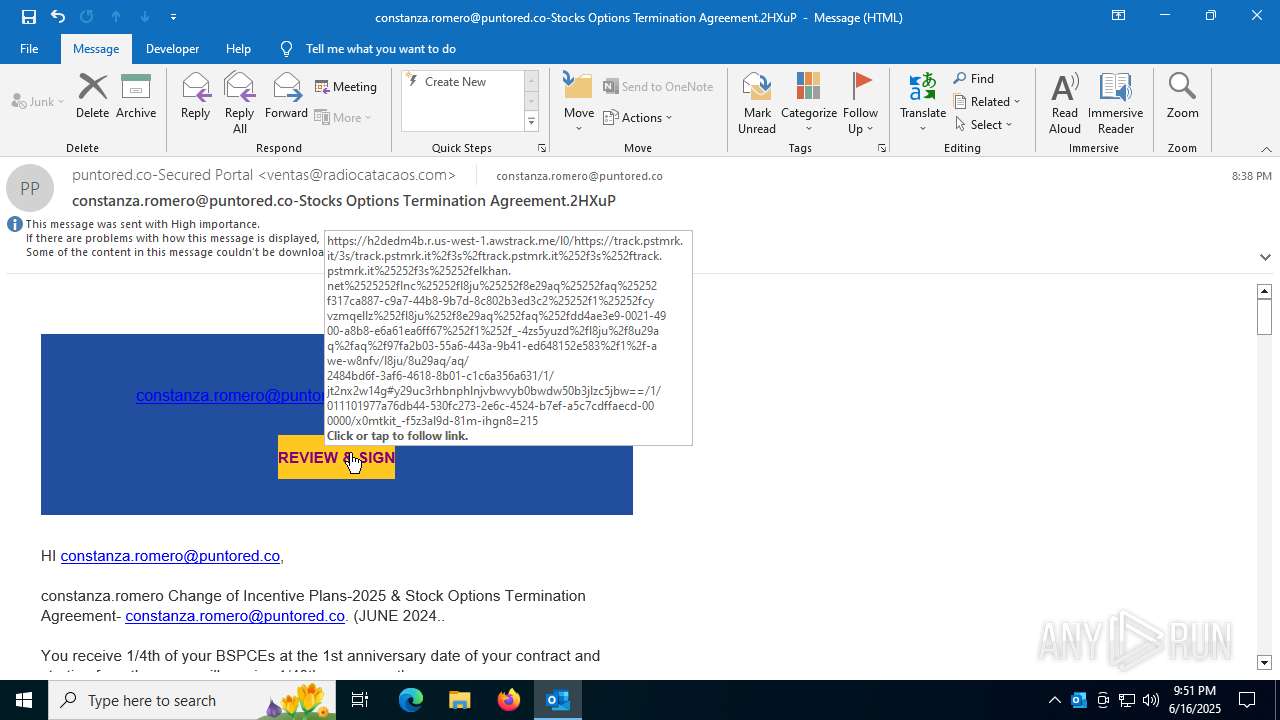
Task: Click Find in Editing group
Action: 974,79
